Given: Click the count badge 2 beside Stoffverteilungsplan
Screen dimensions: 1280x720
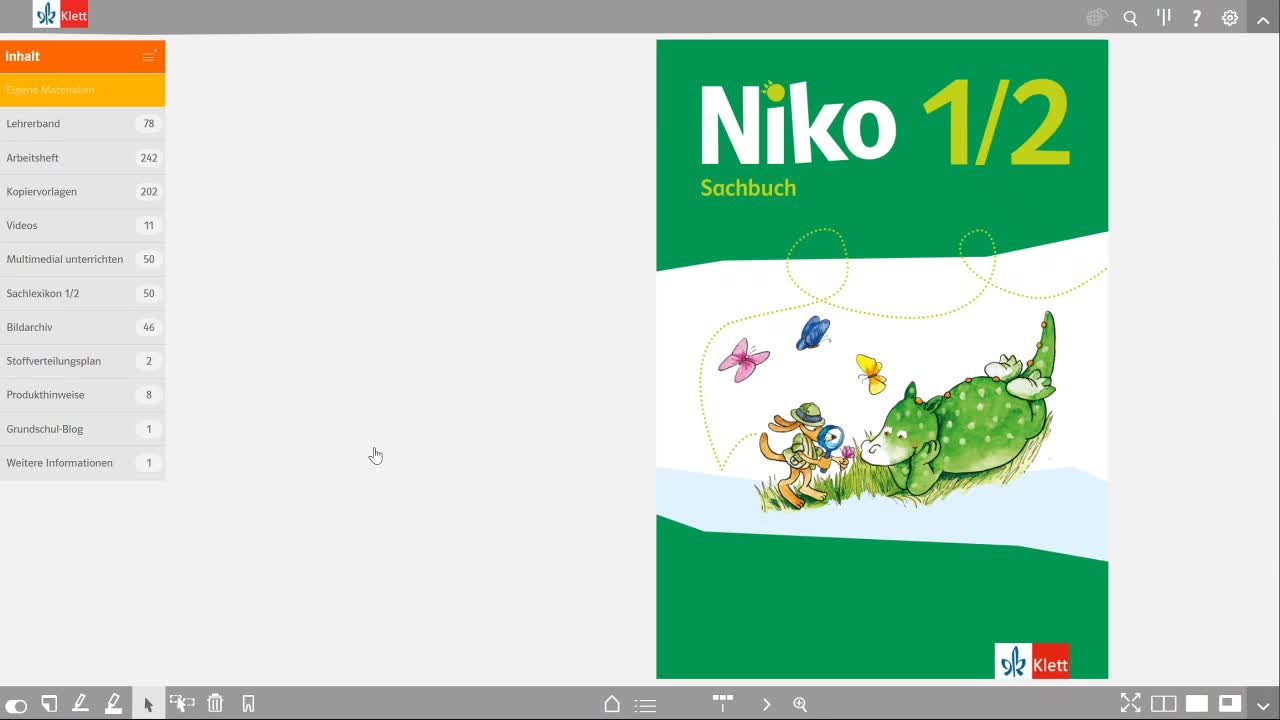Looking at the screenshot, I should click(x=149, y=361).
